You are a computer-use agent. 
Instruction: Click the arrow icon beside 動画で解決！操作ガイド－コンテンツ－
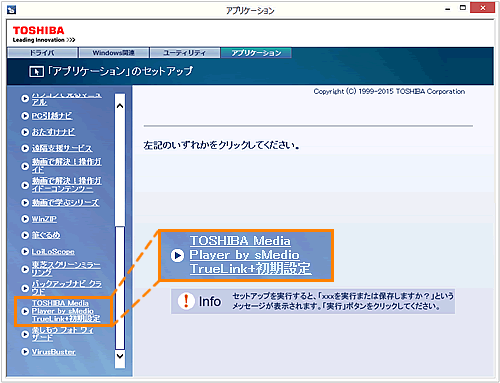click(25, 185)
